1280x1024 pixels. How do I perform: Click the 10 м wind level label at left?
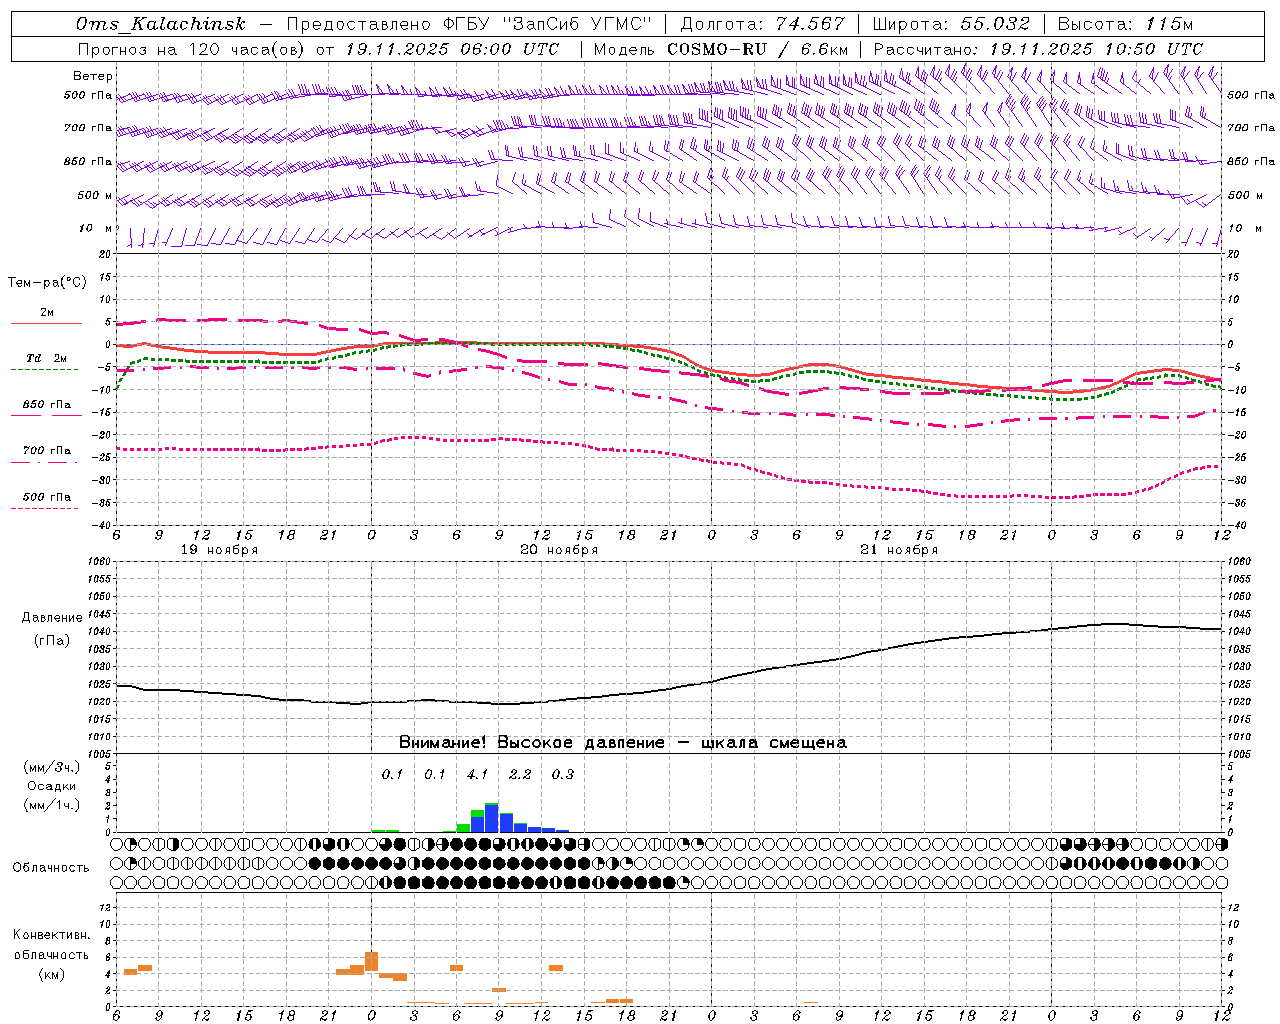click(95, 229)
